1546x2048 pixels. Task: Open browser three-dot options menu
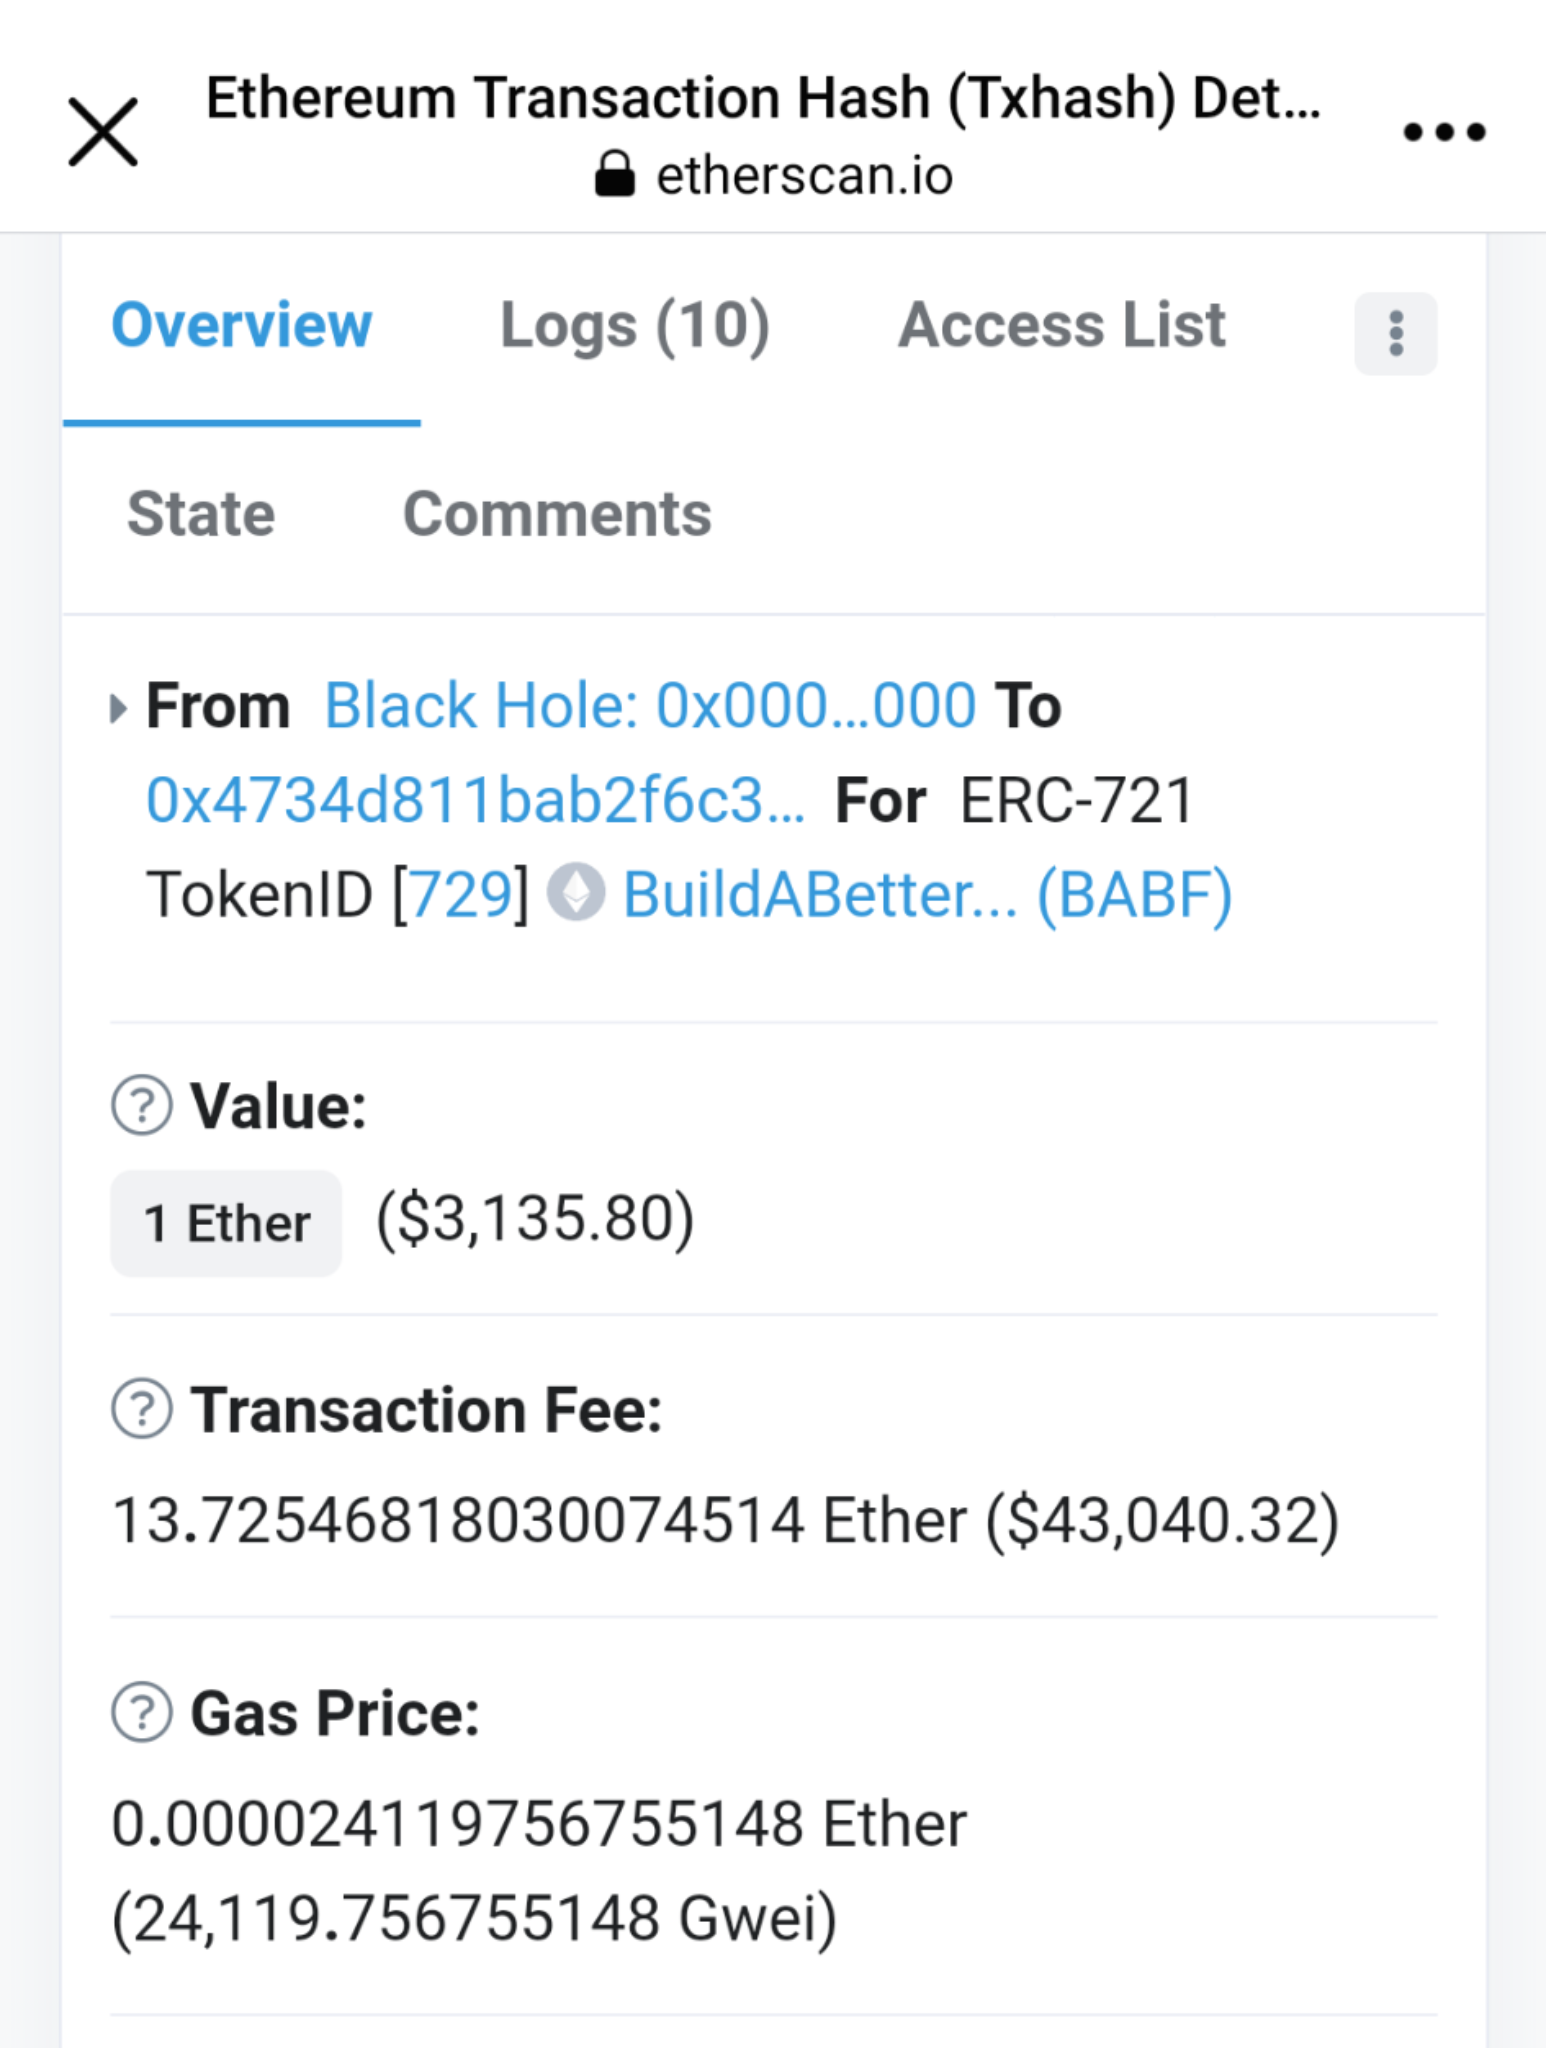click(x=1444, y=132)
